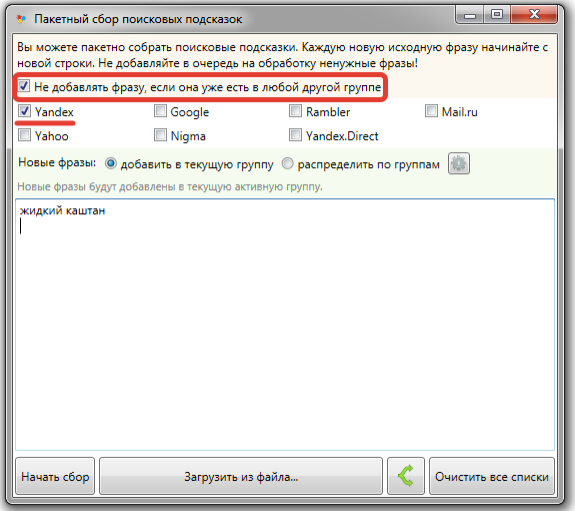
Task: Click on the phrase 'жидкий каштан'
Action: [x=62, y=211]
